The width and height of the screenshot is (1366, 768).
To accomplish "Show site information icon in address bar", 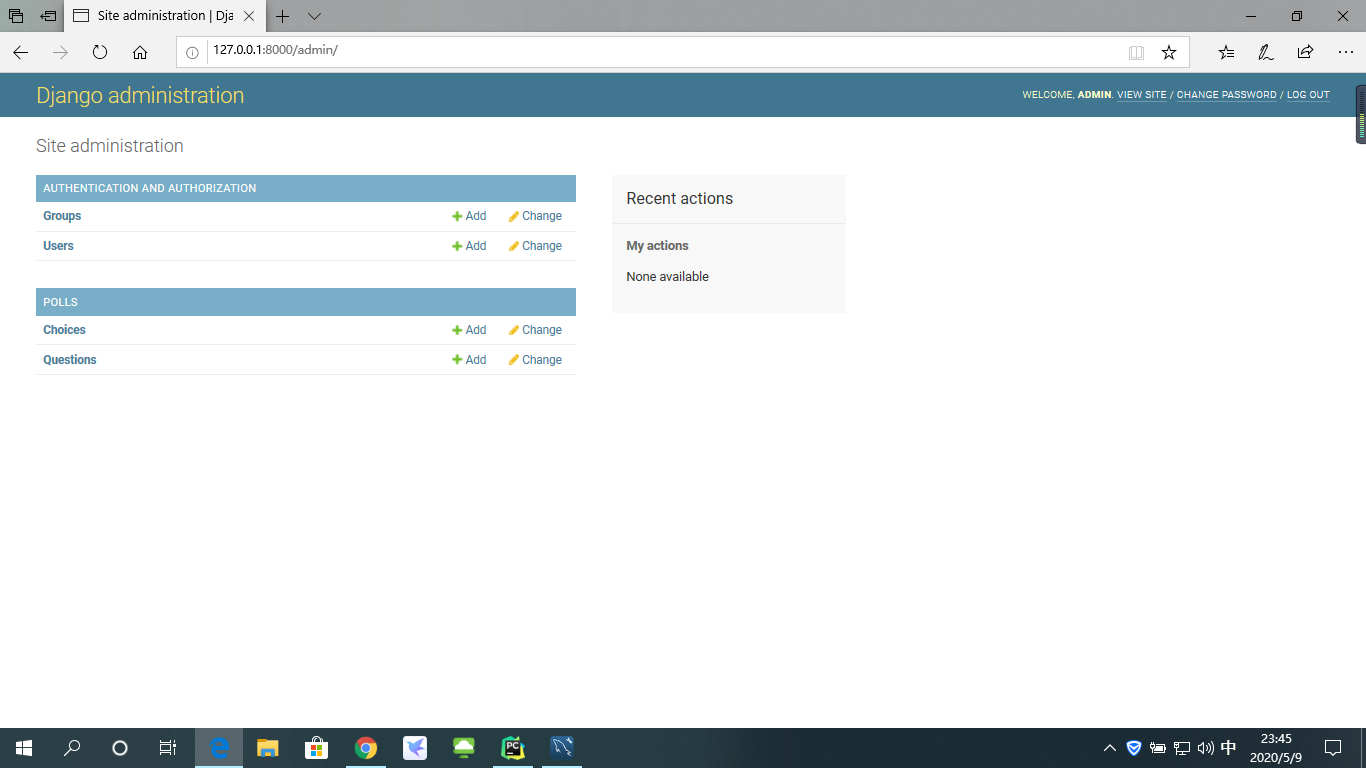I will click(193, 52).
